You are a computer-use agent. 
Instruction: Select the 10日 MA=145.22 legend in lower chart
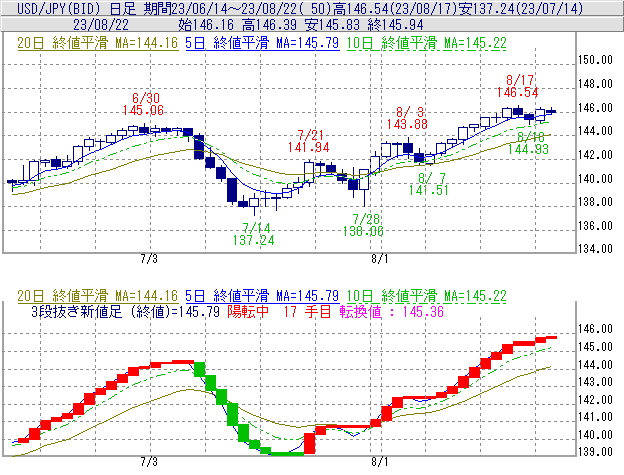tap(427, 296)
